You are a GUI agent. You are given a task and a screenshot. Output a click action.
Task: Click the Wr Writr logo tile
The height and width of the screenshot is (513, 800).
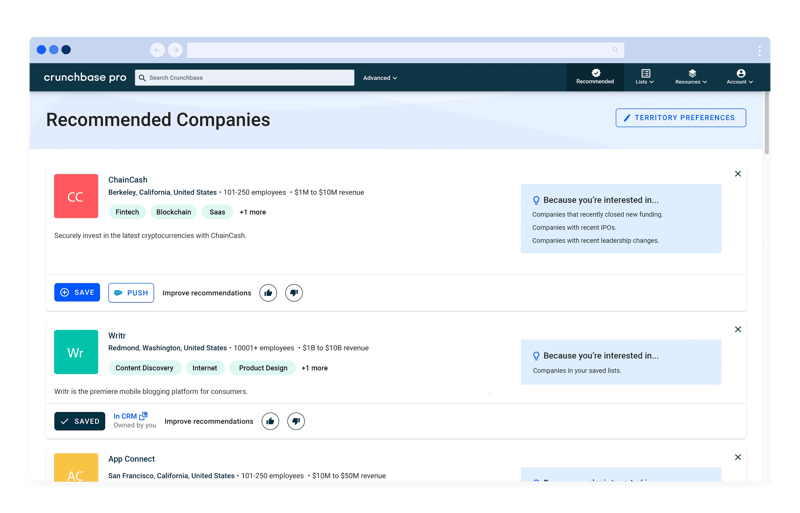tap(76, 352)
